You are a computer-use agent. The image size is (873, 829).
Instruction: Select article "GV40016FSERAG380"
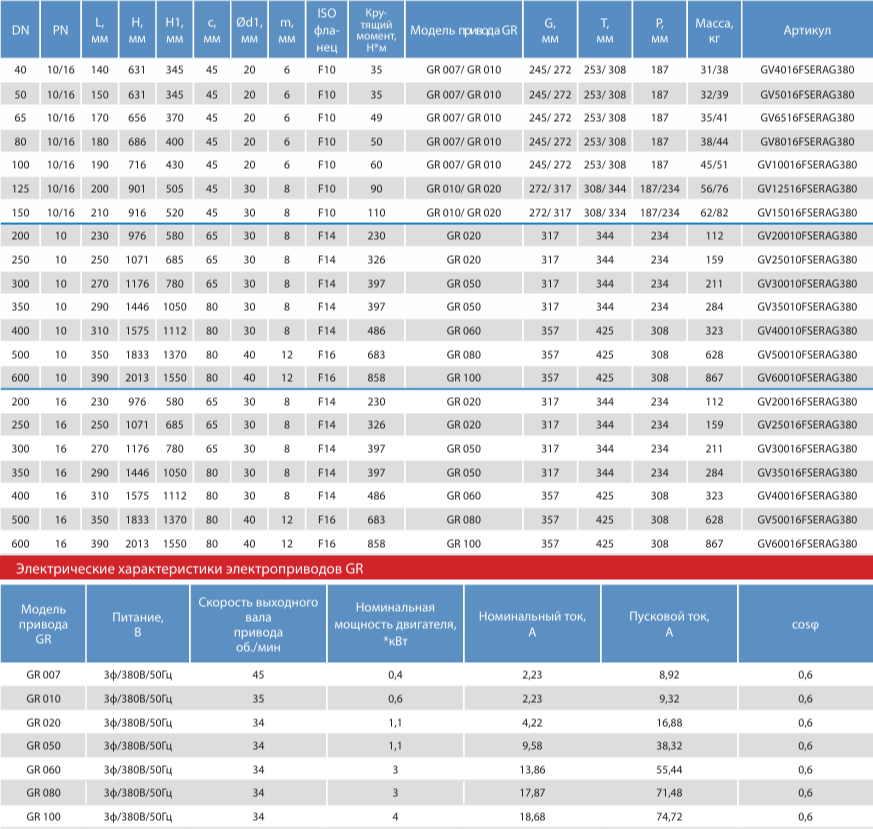[x=807, y=496]
